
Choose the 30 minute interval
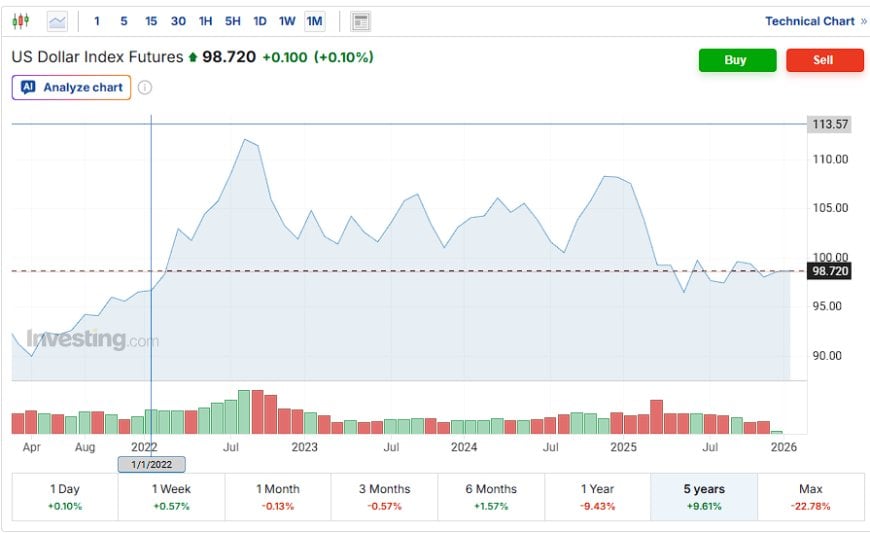click(x=178, y=22)
